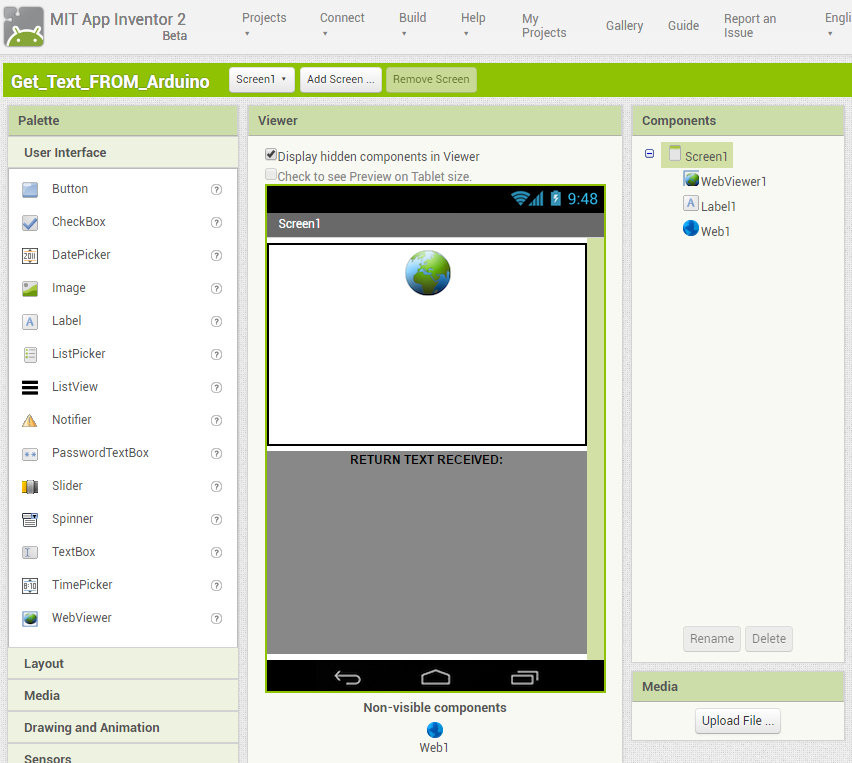Select the PasswordTextBox component icon

(x=30, y=454)
